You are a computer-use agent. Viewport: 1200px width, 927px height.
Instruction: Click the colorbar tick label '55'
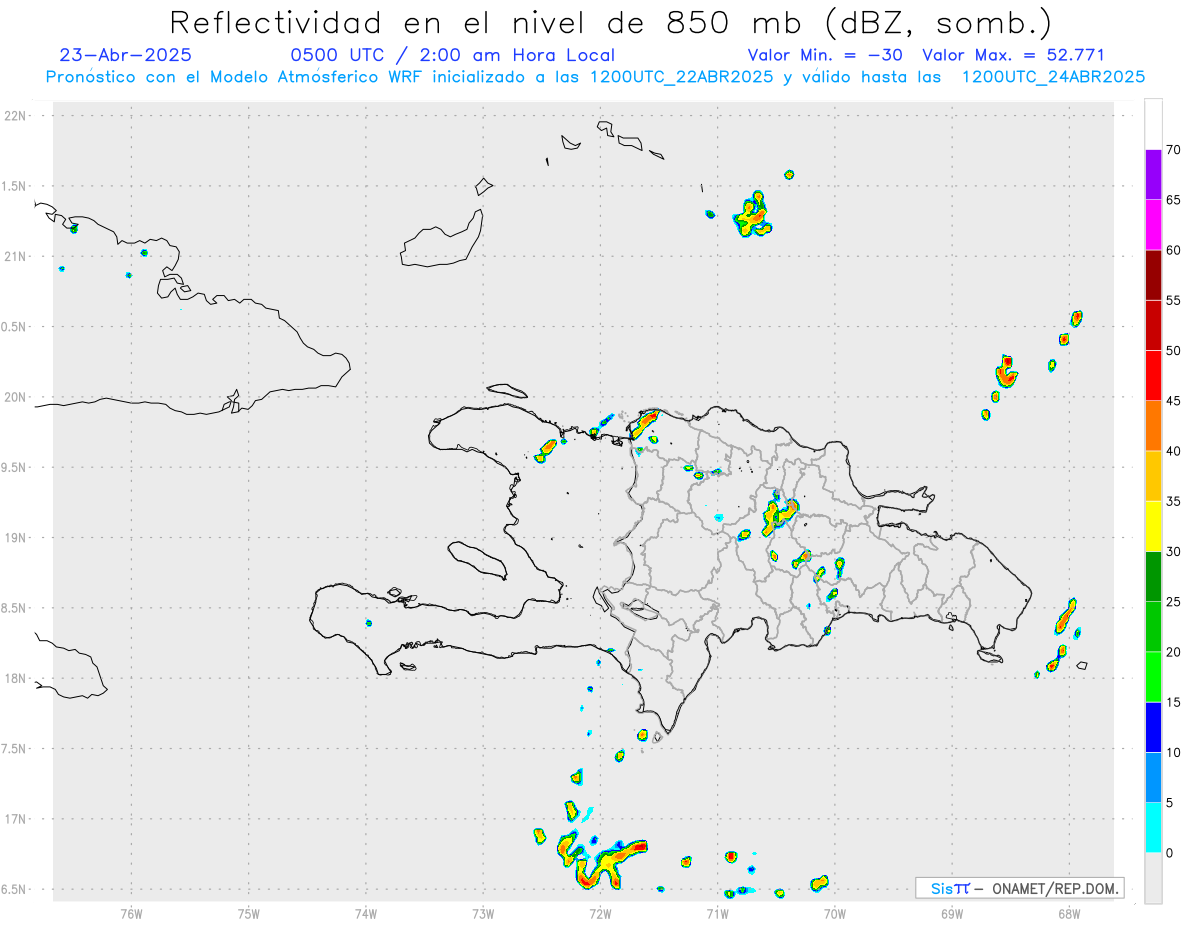click(1174, 301)
